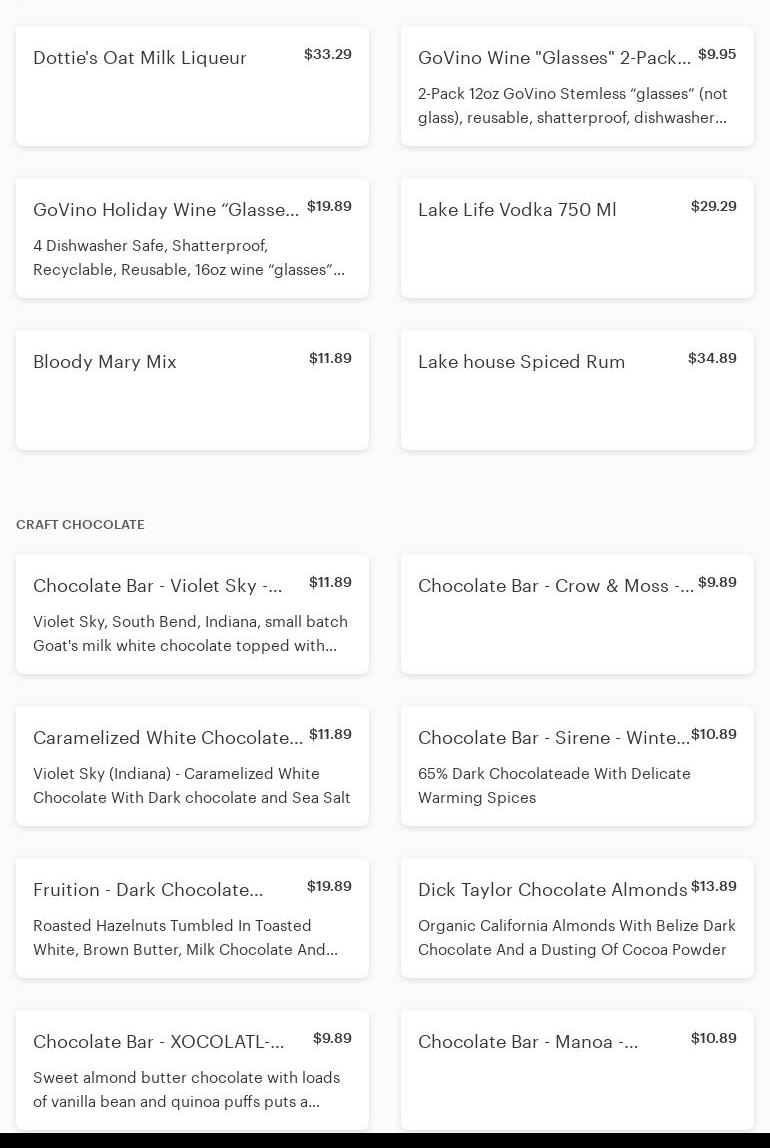
Task: Click the Roasted Hazelnuts description text
Action: 185,938
